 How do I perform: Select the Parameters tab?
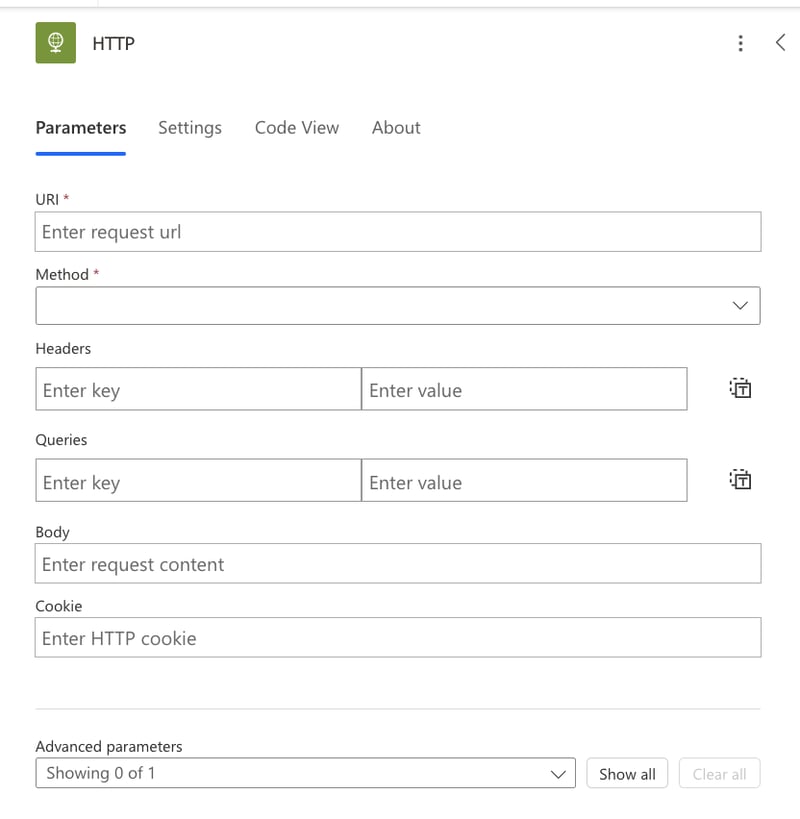pyautogui.click(x=81, y=128)
